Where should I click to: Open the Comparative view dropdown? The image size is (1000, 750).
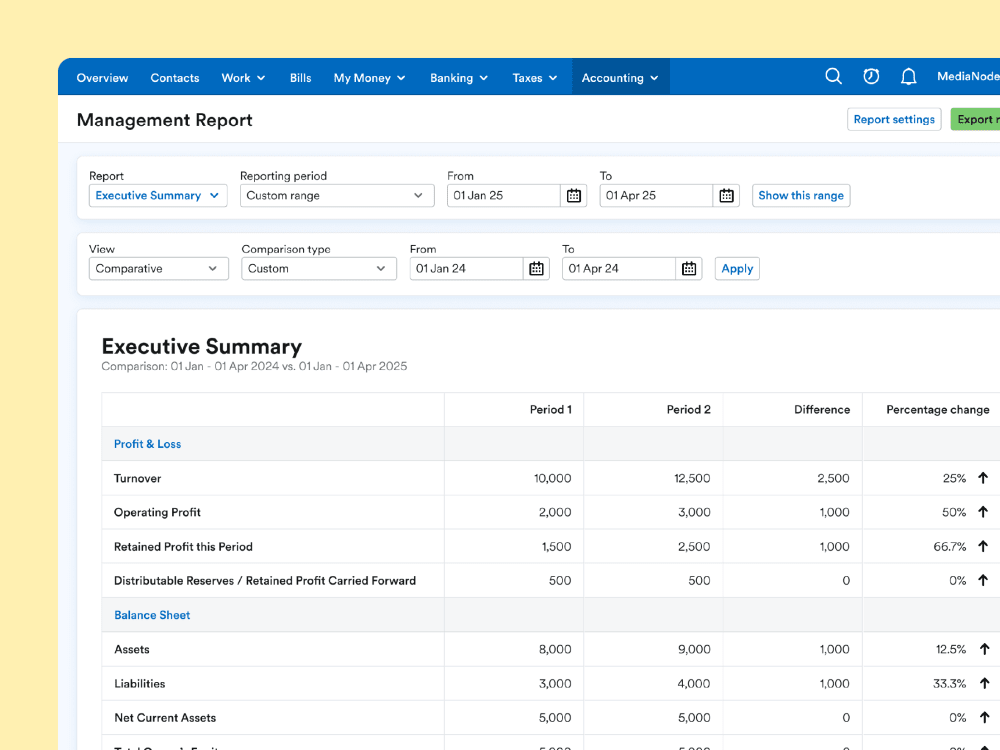click(x=158, y=269)
